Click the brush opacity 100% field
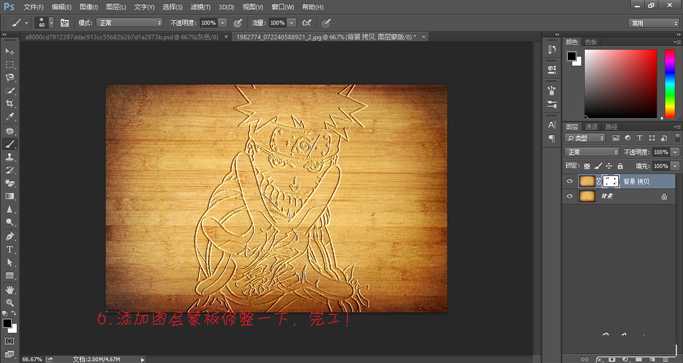683x363 pixels. pyautogui.click(x=209, y=23)
